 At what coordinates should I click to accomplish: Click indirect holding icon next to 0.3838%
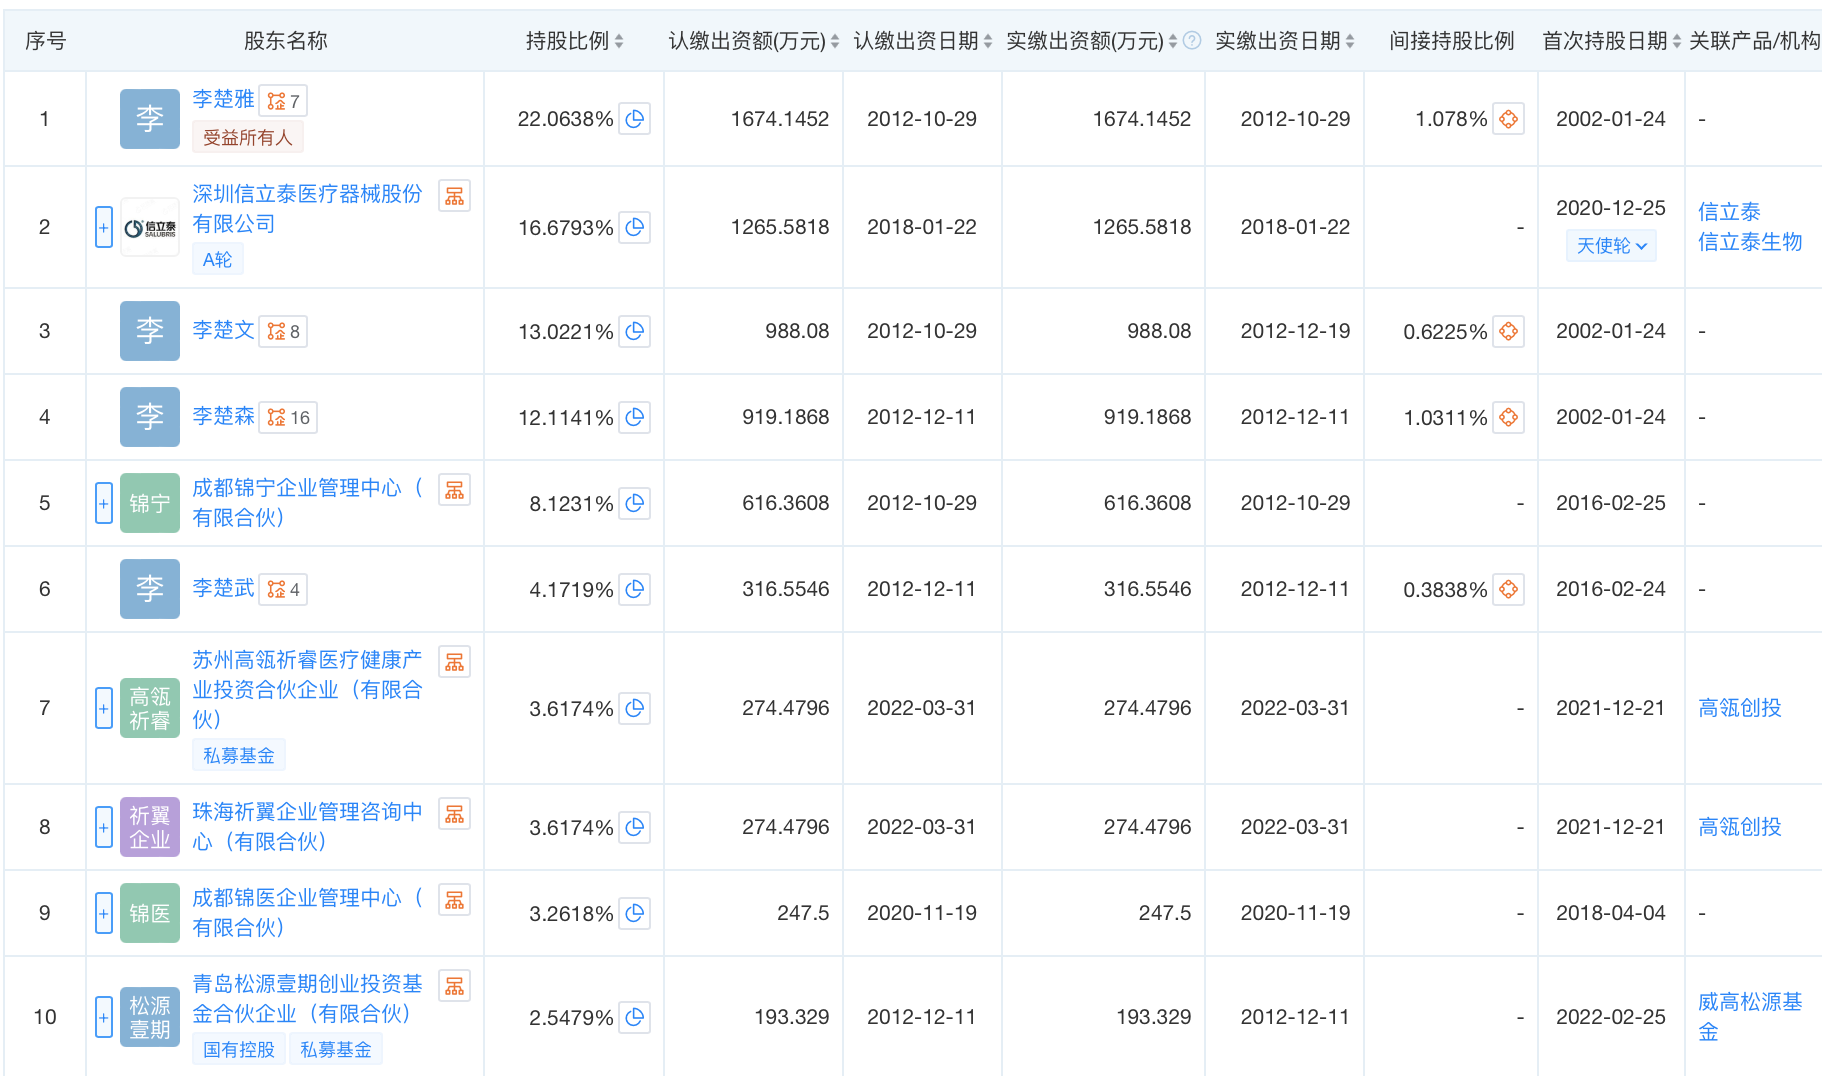coord(1508,589)
